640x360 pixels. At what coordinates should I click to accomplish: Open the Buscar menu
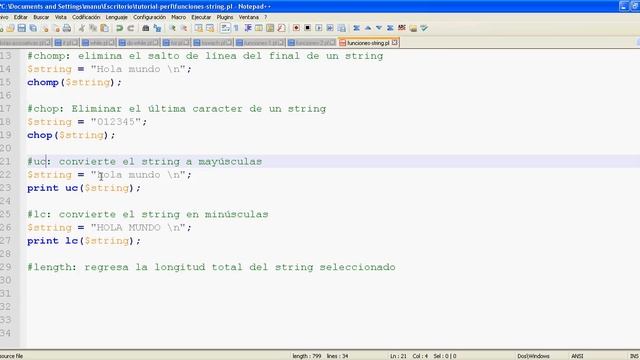(41, 17)
